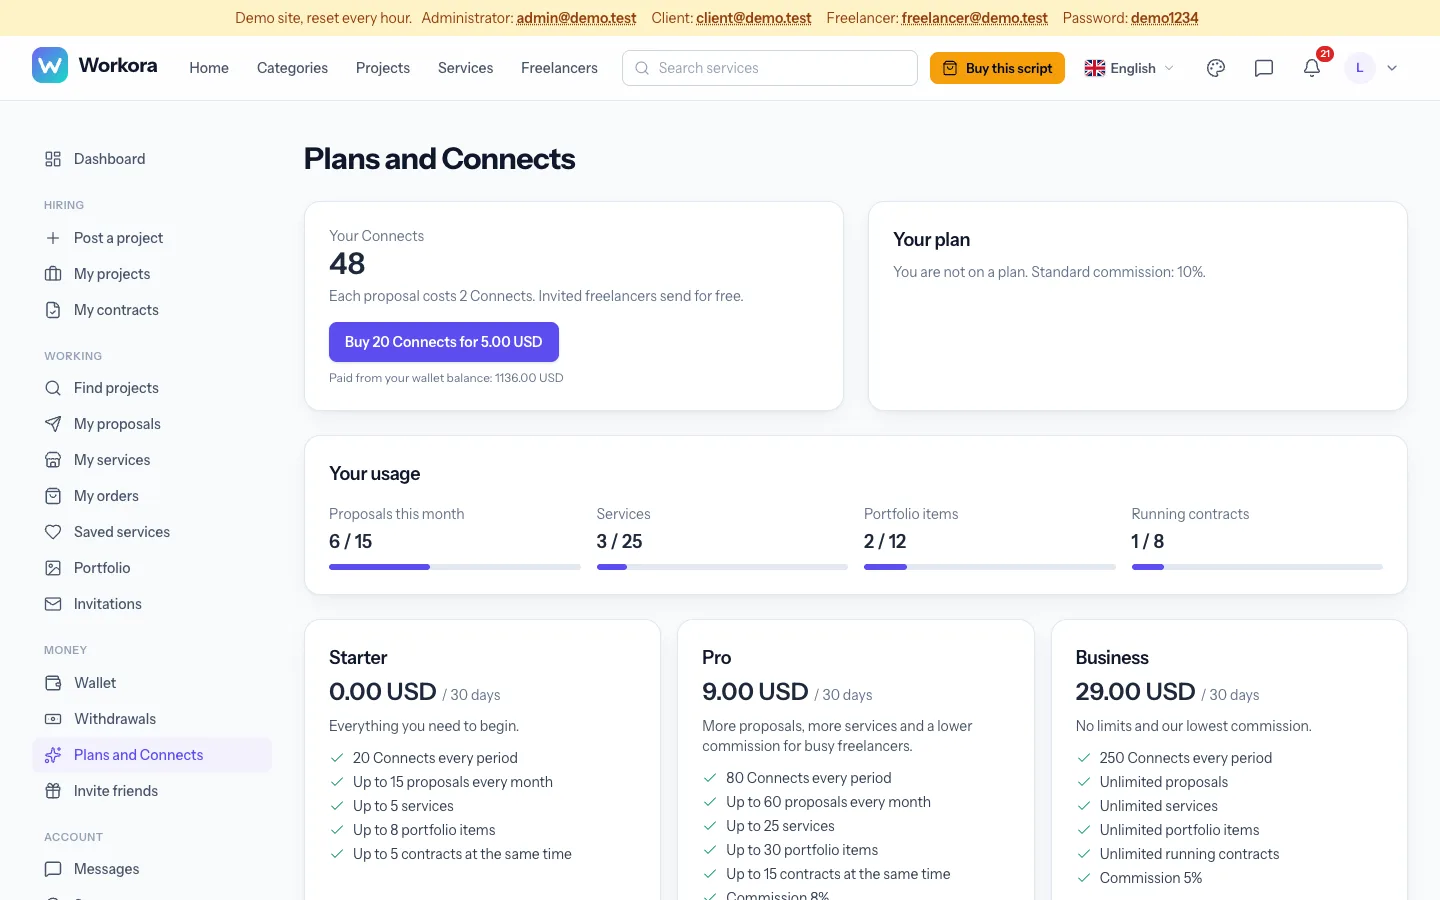The image size is (1440, 900).
Task: Click the image icon beside Portfolio
Action: [53, 568]
